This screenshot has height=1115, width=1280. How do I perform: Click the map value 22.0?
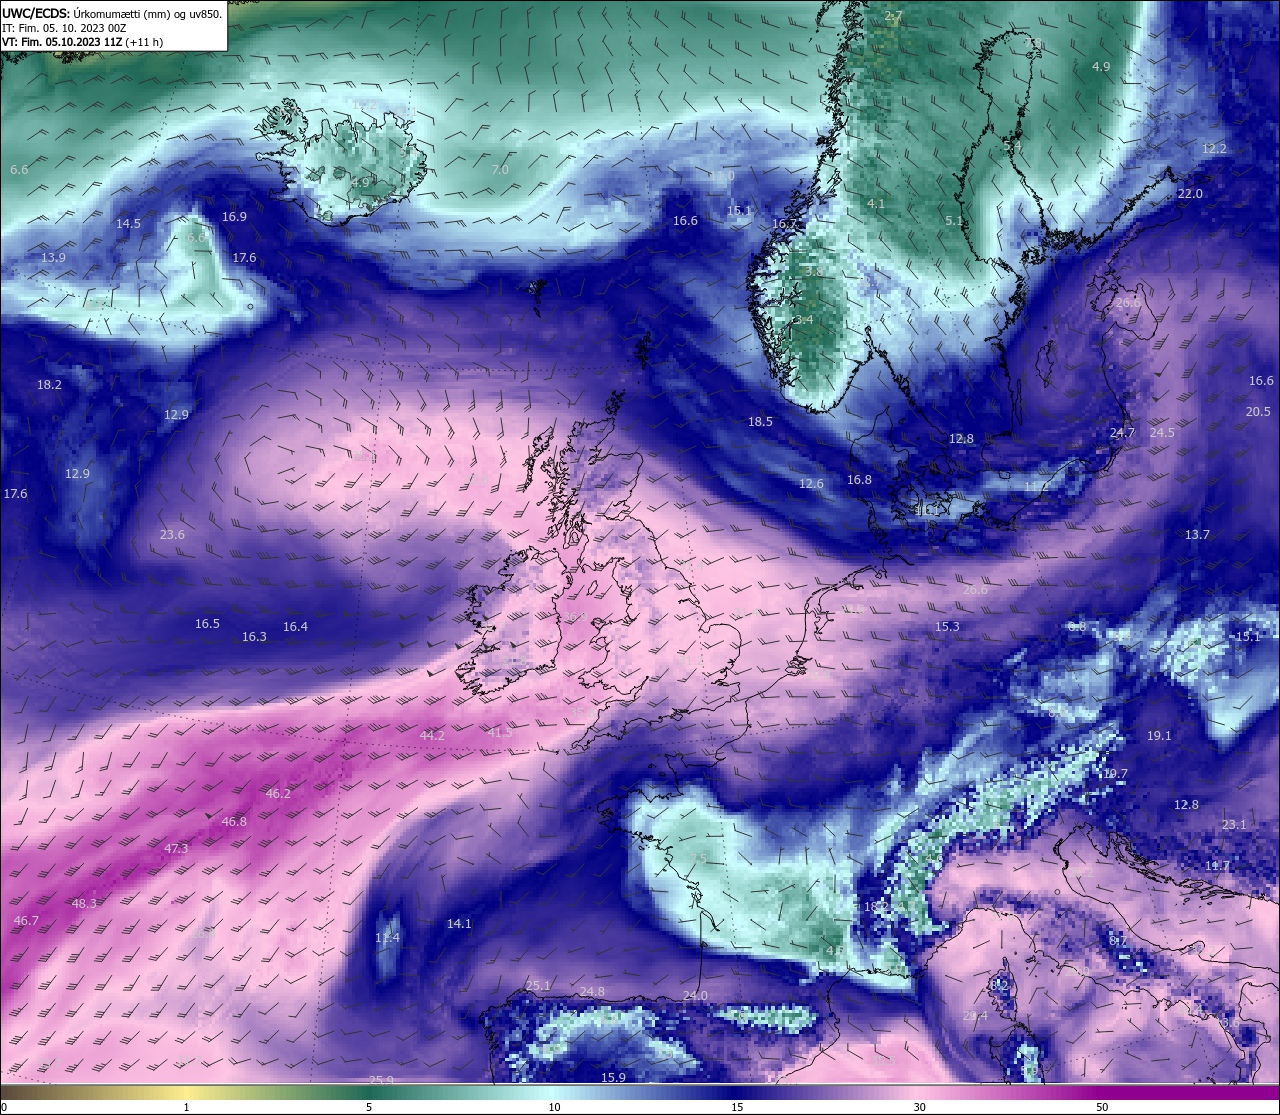[x=1190, y=193]
